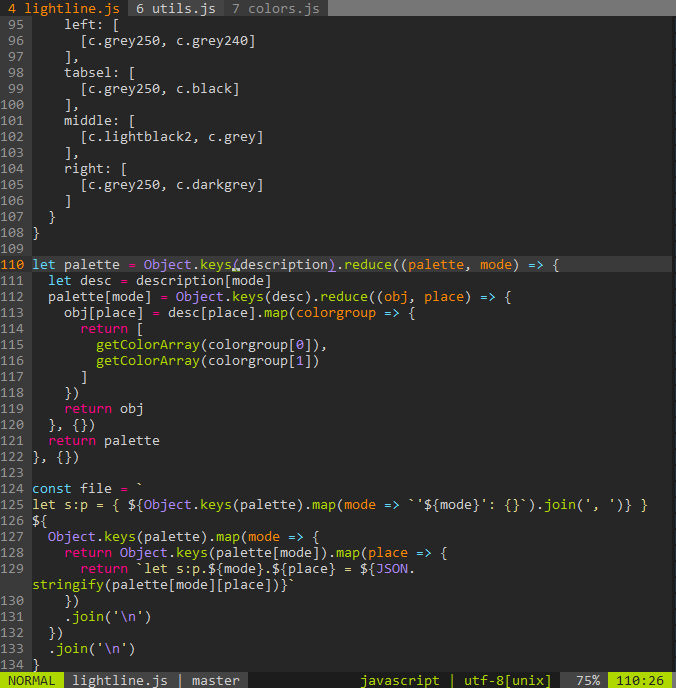Click 'let s:p' on line 125
Image resolution: width=676 pixels, height=688 pixels.
point(60,505)
